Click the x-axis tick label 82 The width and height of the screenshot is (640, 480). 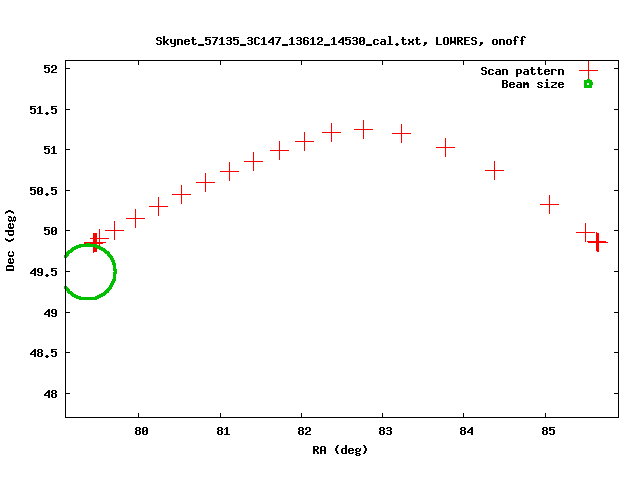click(x=304, y=431)
